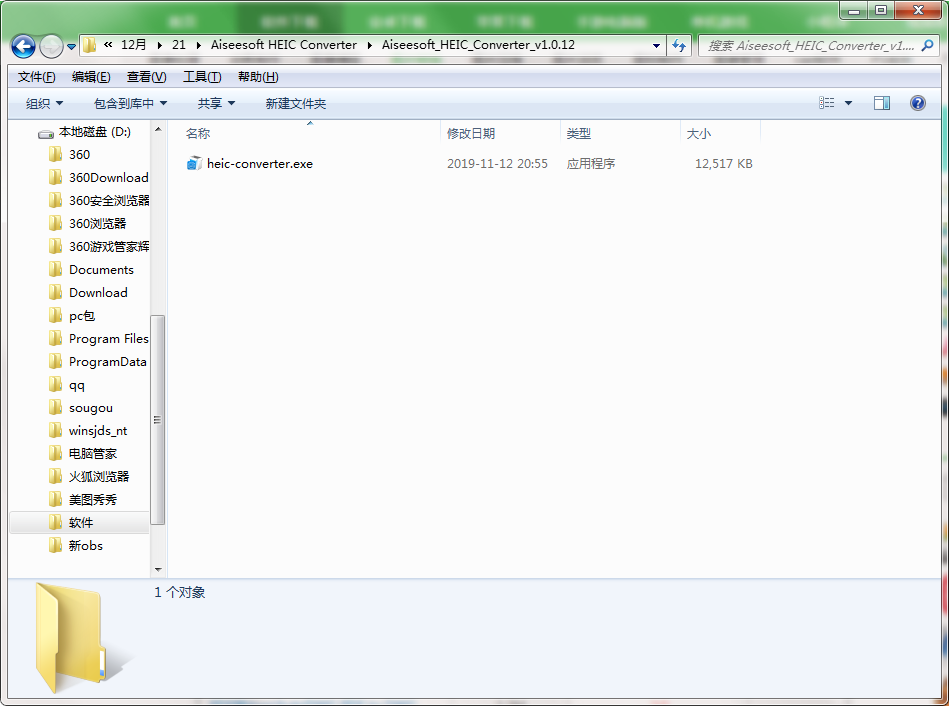Open more view options arrow
949x706 pixels.
coord(848,103)
